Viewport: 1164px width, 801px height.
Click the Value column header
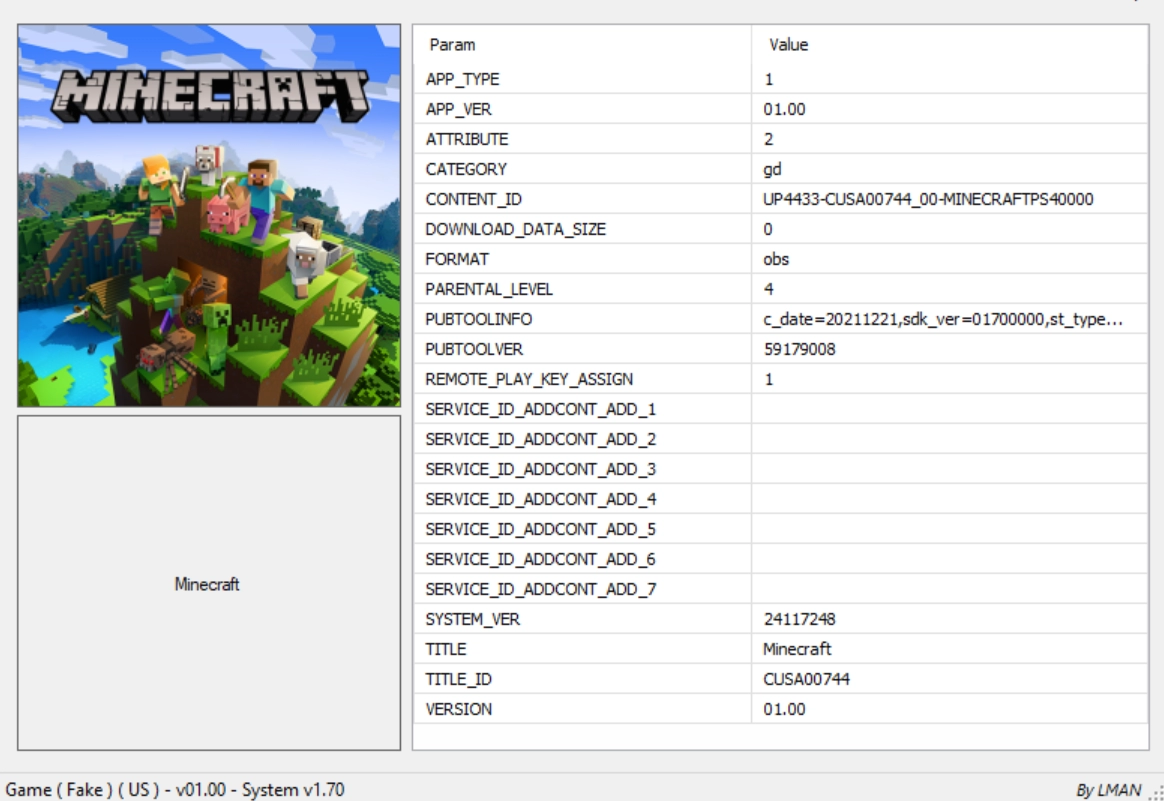pos(788,45)
